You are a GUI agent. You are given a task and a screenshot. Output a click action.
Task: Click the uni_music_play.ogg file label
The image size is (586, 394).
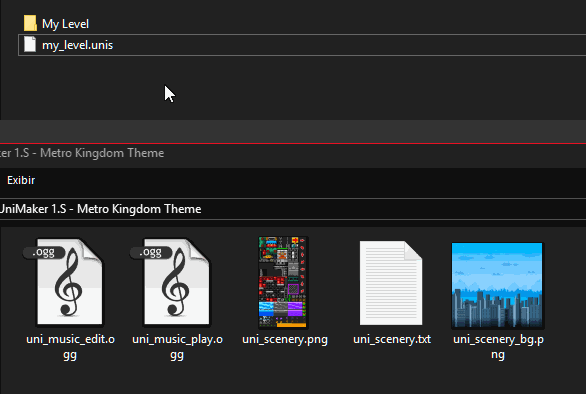[x=177, y=347]
